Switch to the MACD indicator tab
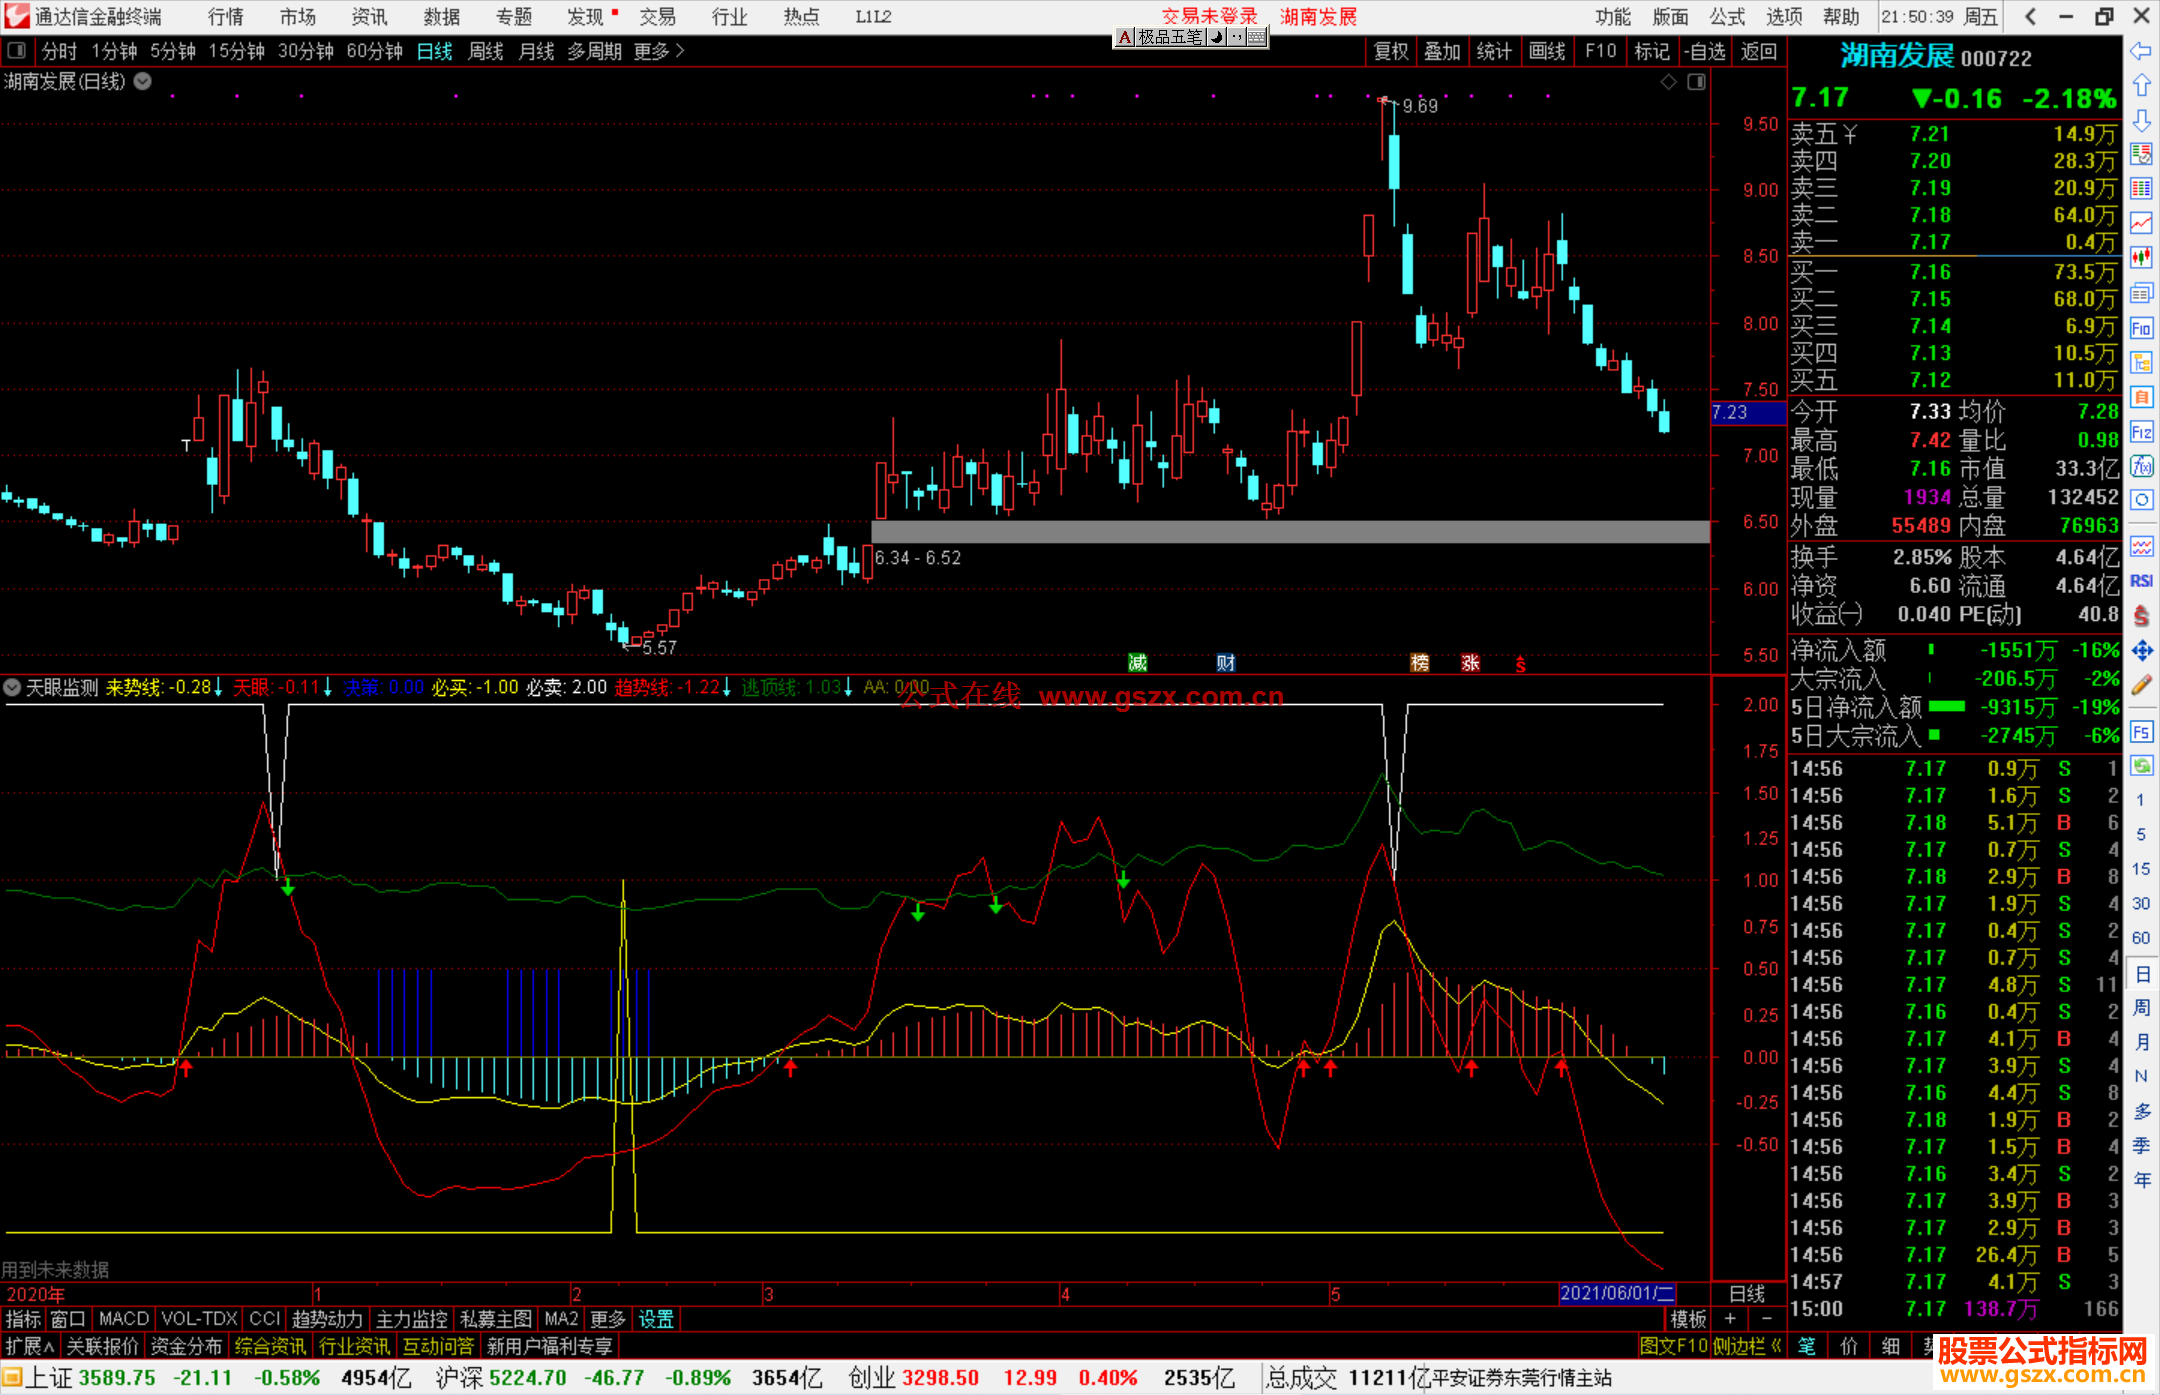This screenshot has height=1395, width=2160. point(124,1319)
